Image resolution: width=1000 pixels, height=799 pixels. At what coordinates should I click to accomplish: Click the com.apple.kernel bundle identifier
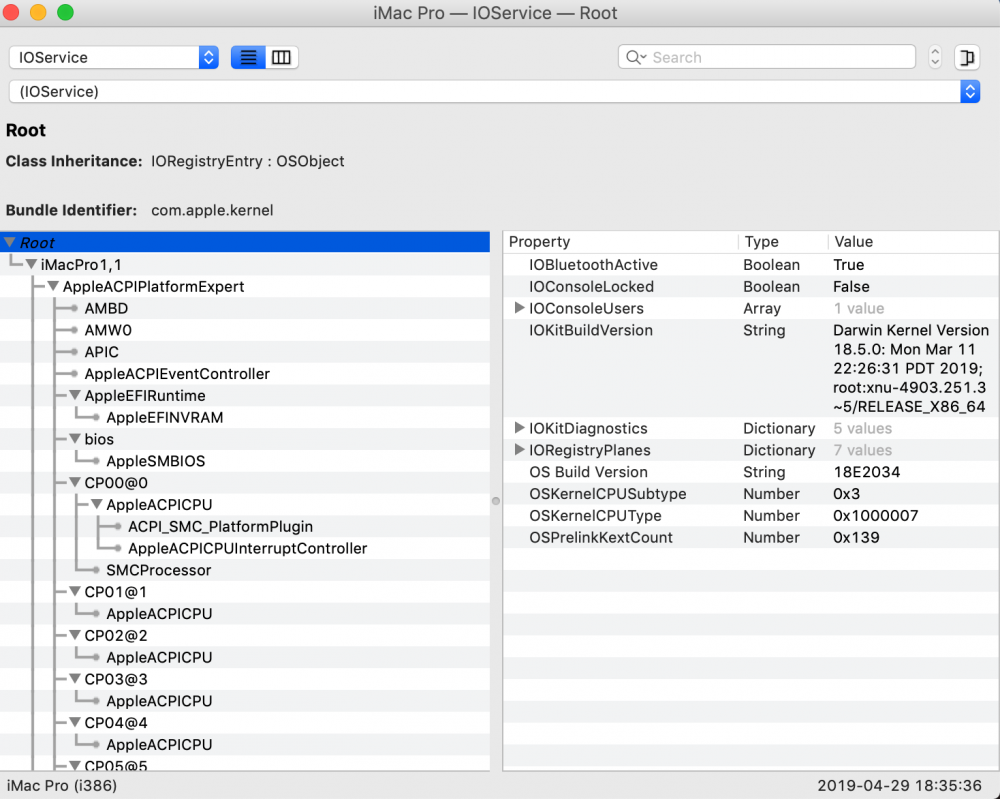coord(212,210)
